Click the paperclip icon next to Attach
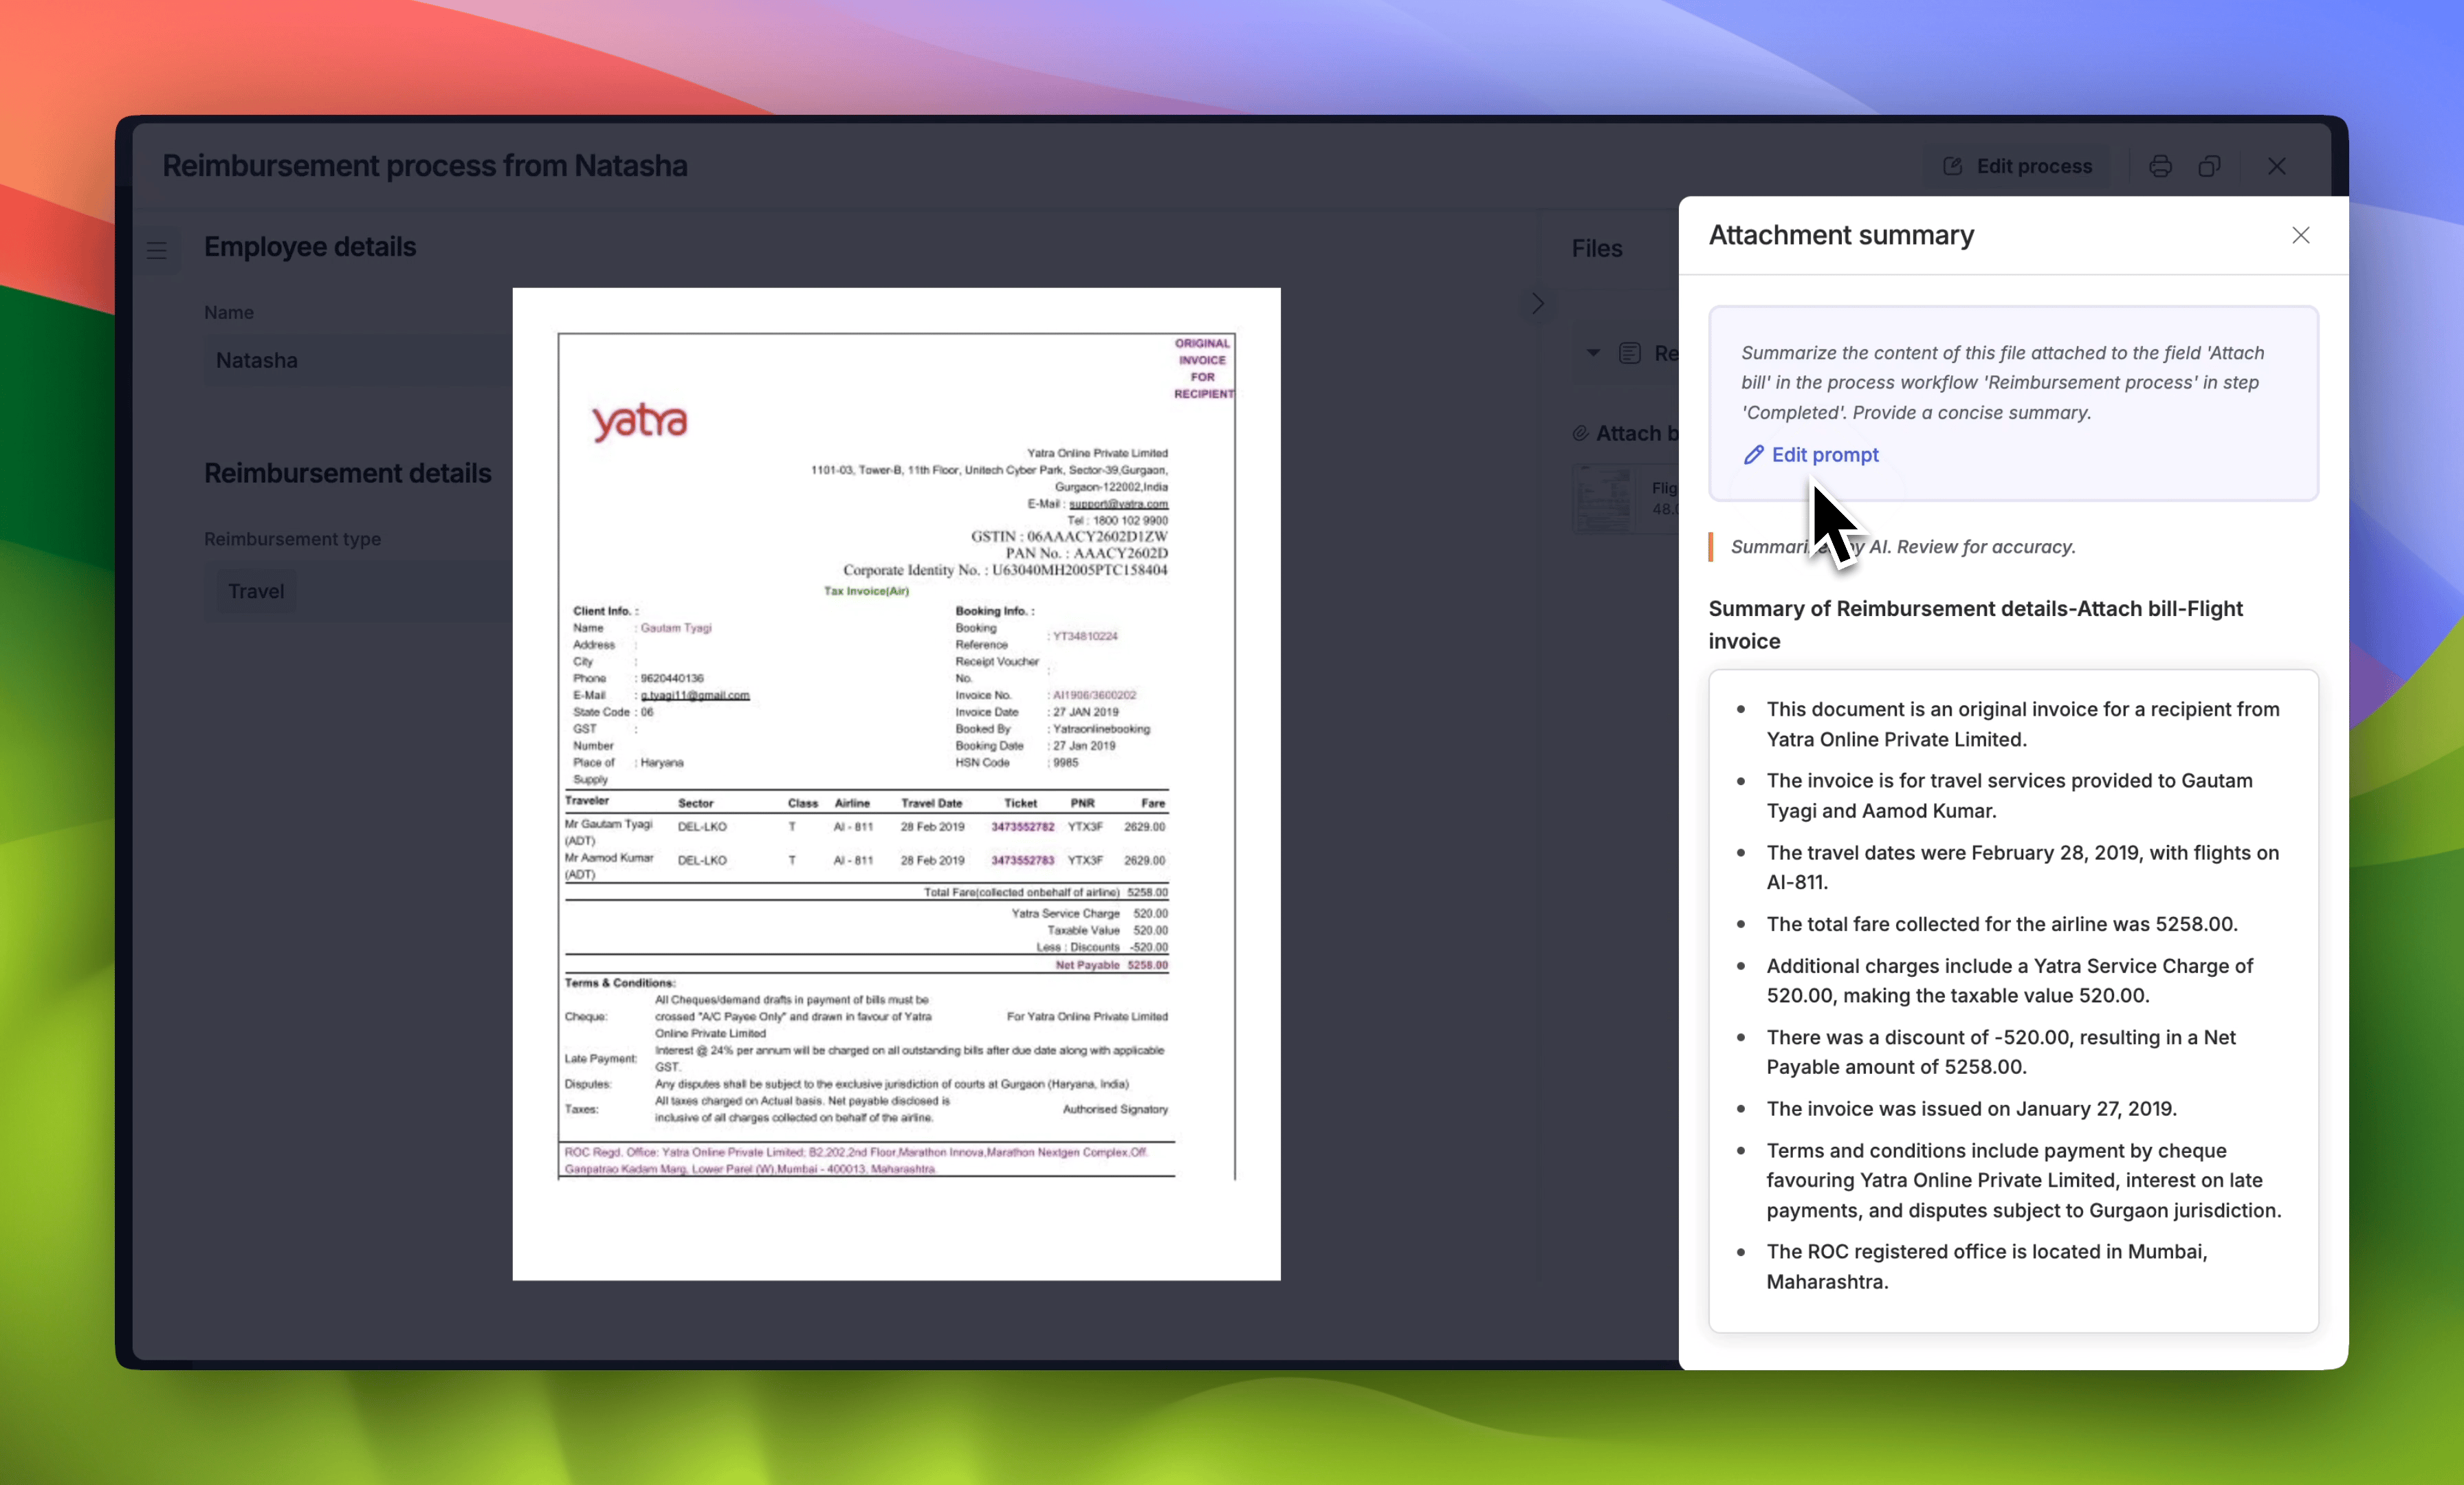The image size is (2464, 1485). click(x=1580, y=433)
